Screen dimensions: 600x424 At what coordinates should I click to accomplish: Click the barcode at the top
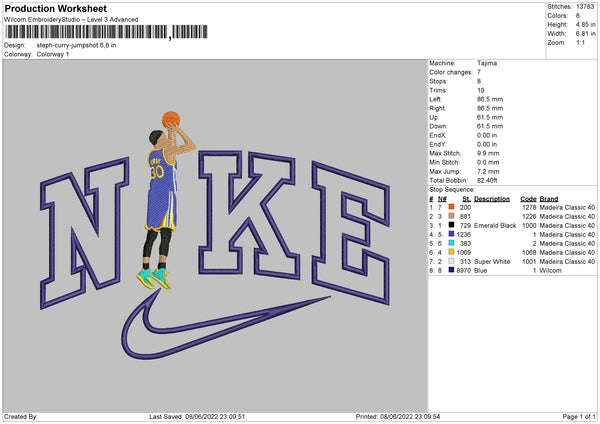(x=106, y=32)
